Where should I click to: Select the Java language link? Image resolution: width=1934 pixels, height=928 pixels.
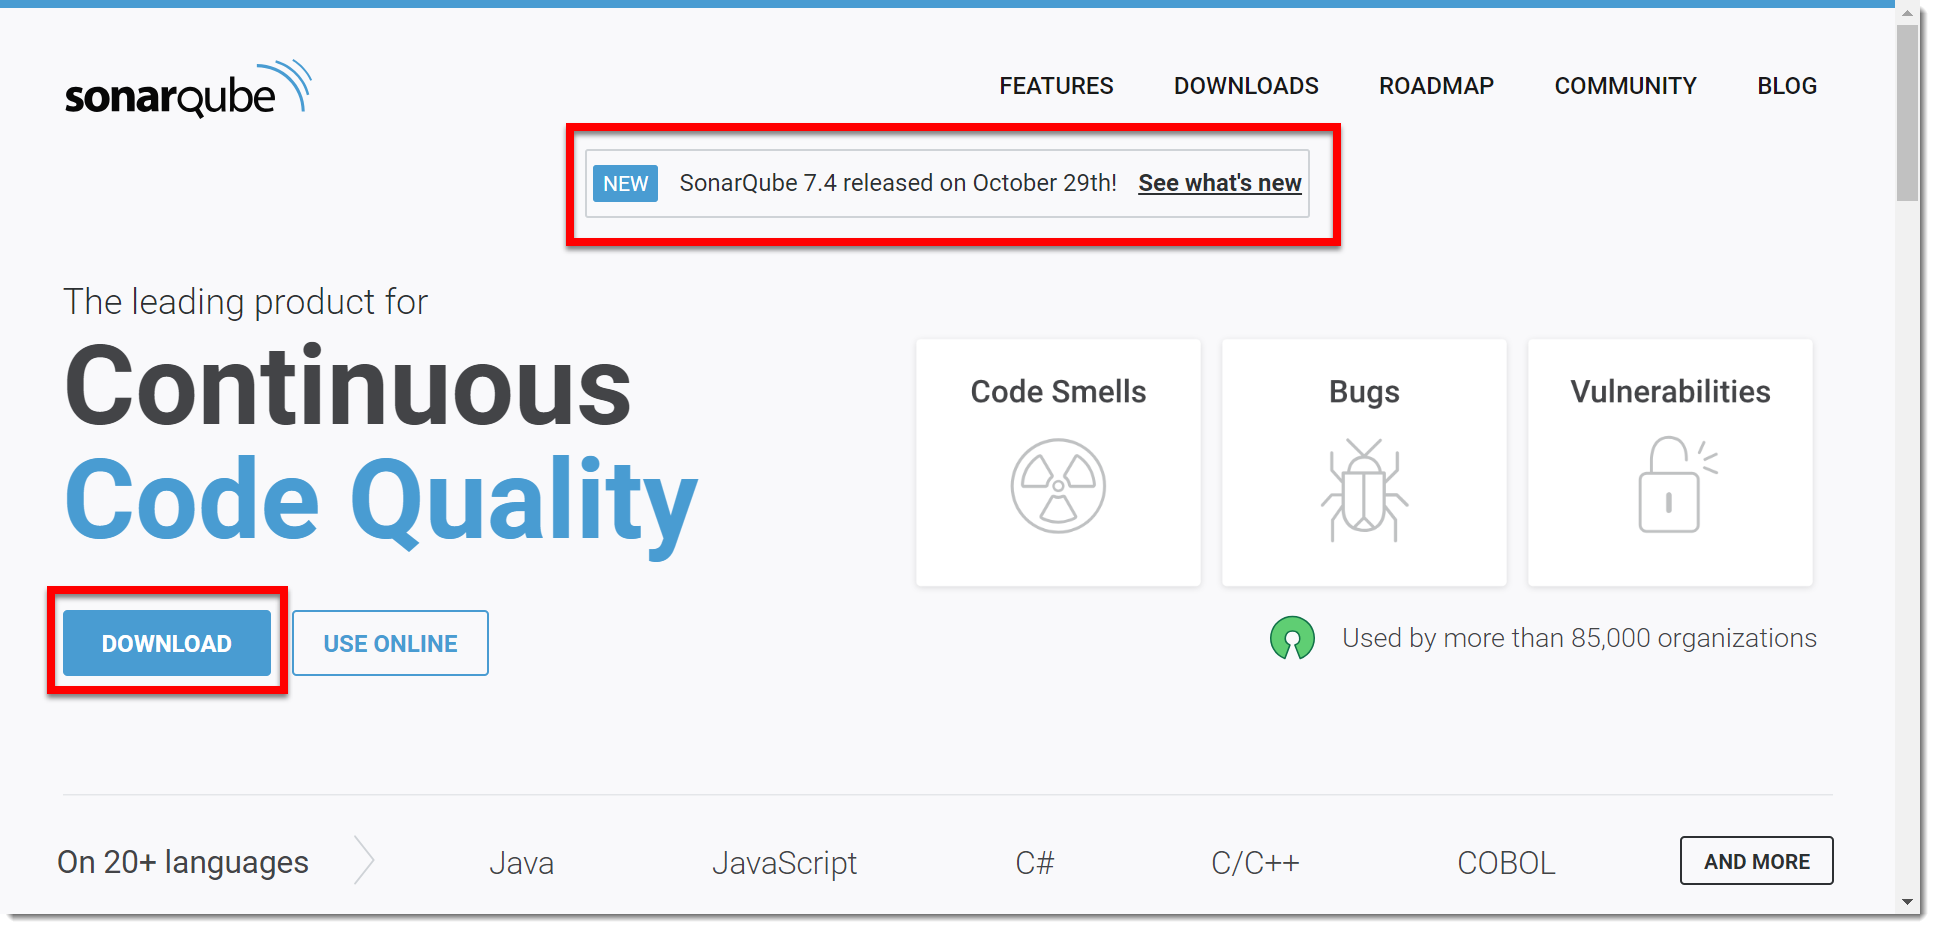click(521, 863)
